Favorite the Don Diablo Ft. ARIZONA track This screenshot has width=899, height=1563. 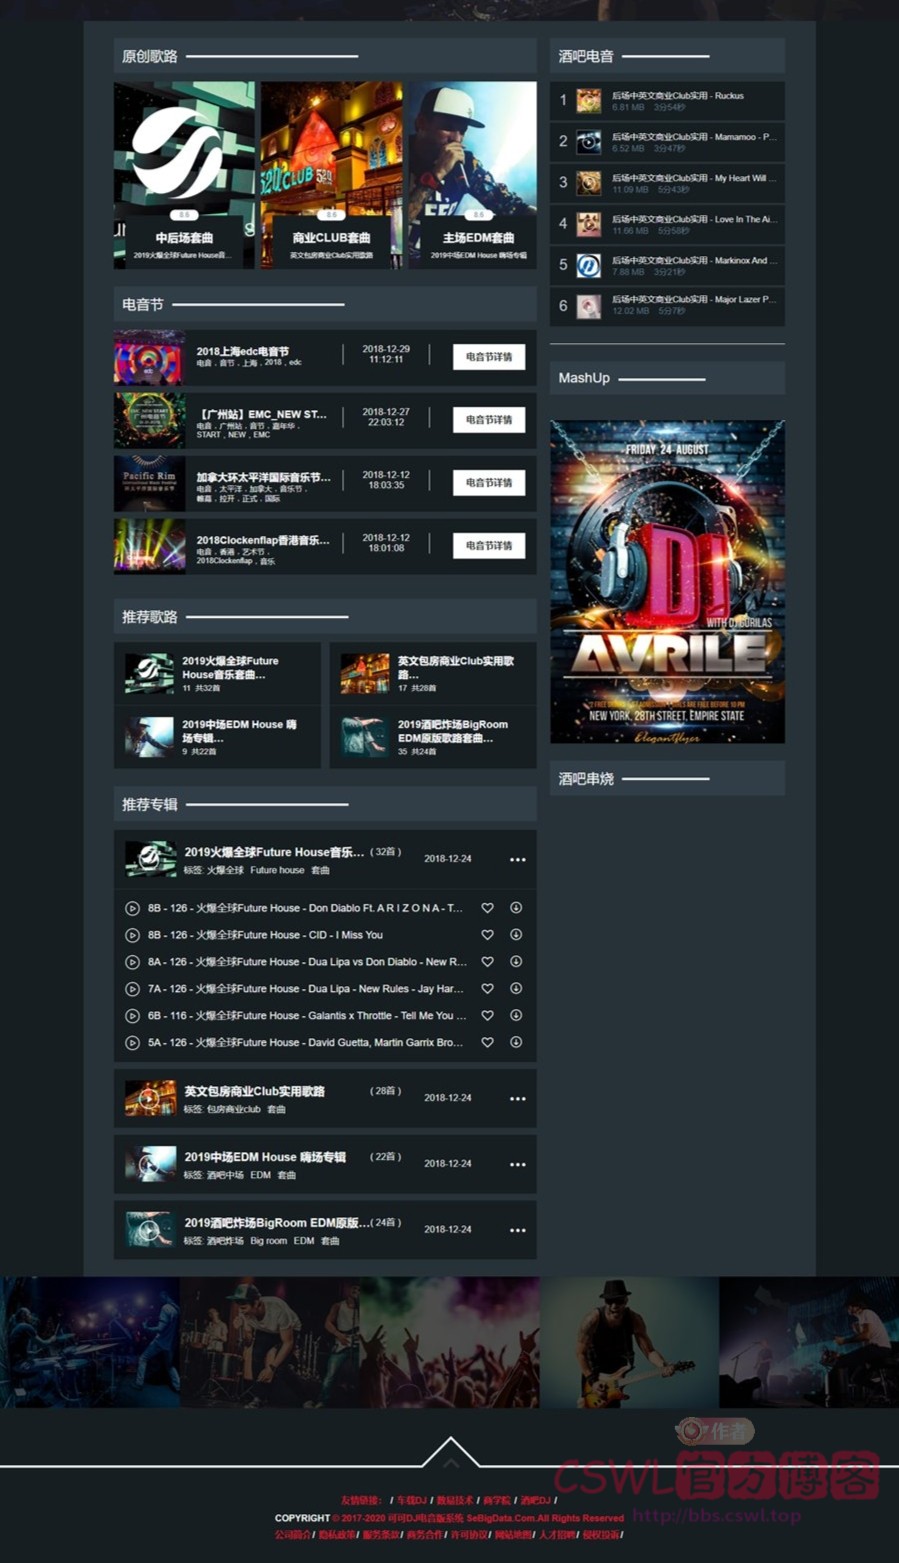[487, 908]
